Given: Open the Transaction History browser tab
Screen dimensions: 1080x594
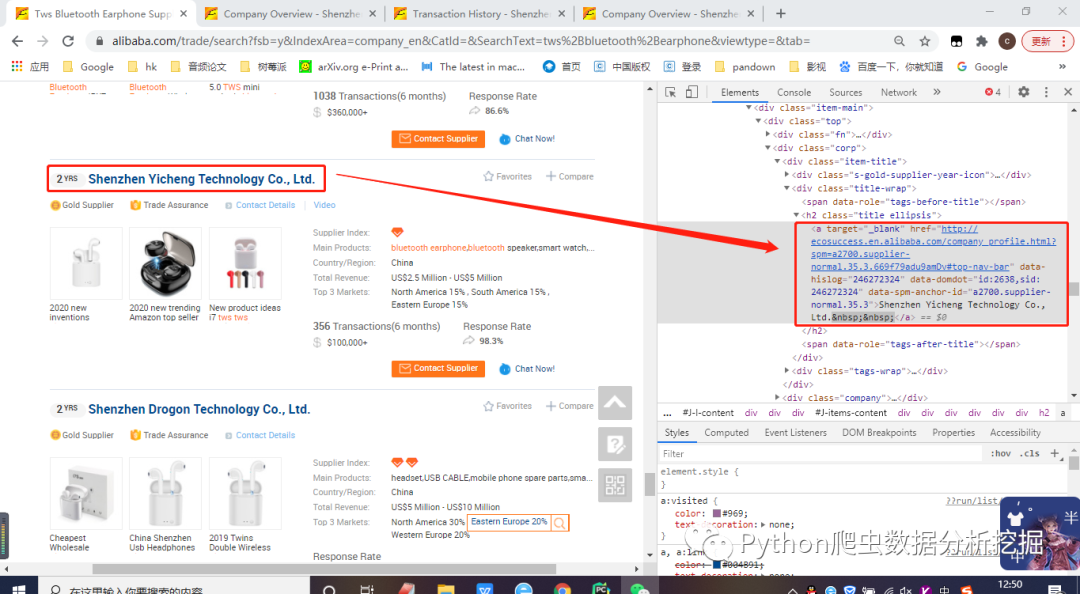Looking at the screenshot, I should tap(479, 14).
